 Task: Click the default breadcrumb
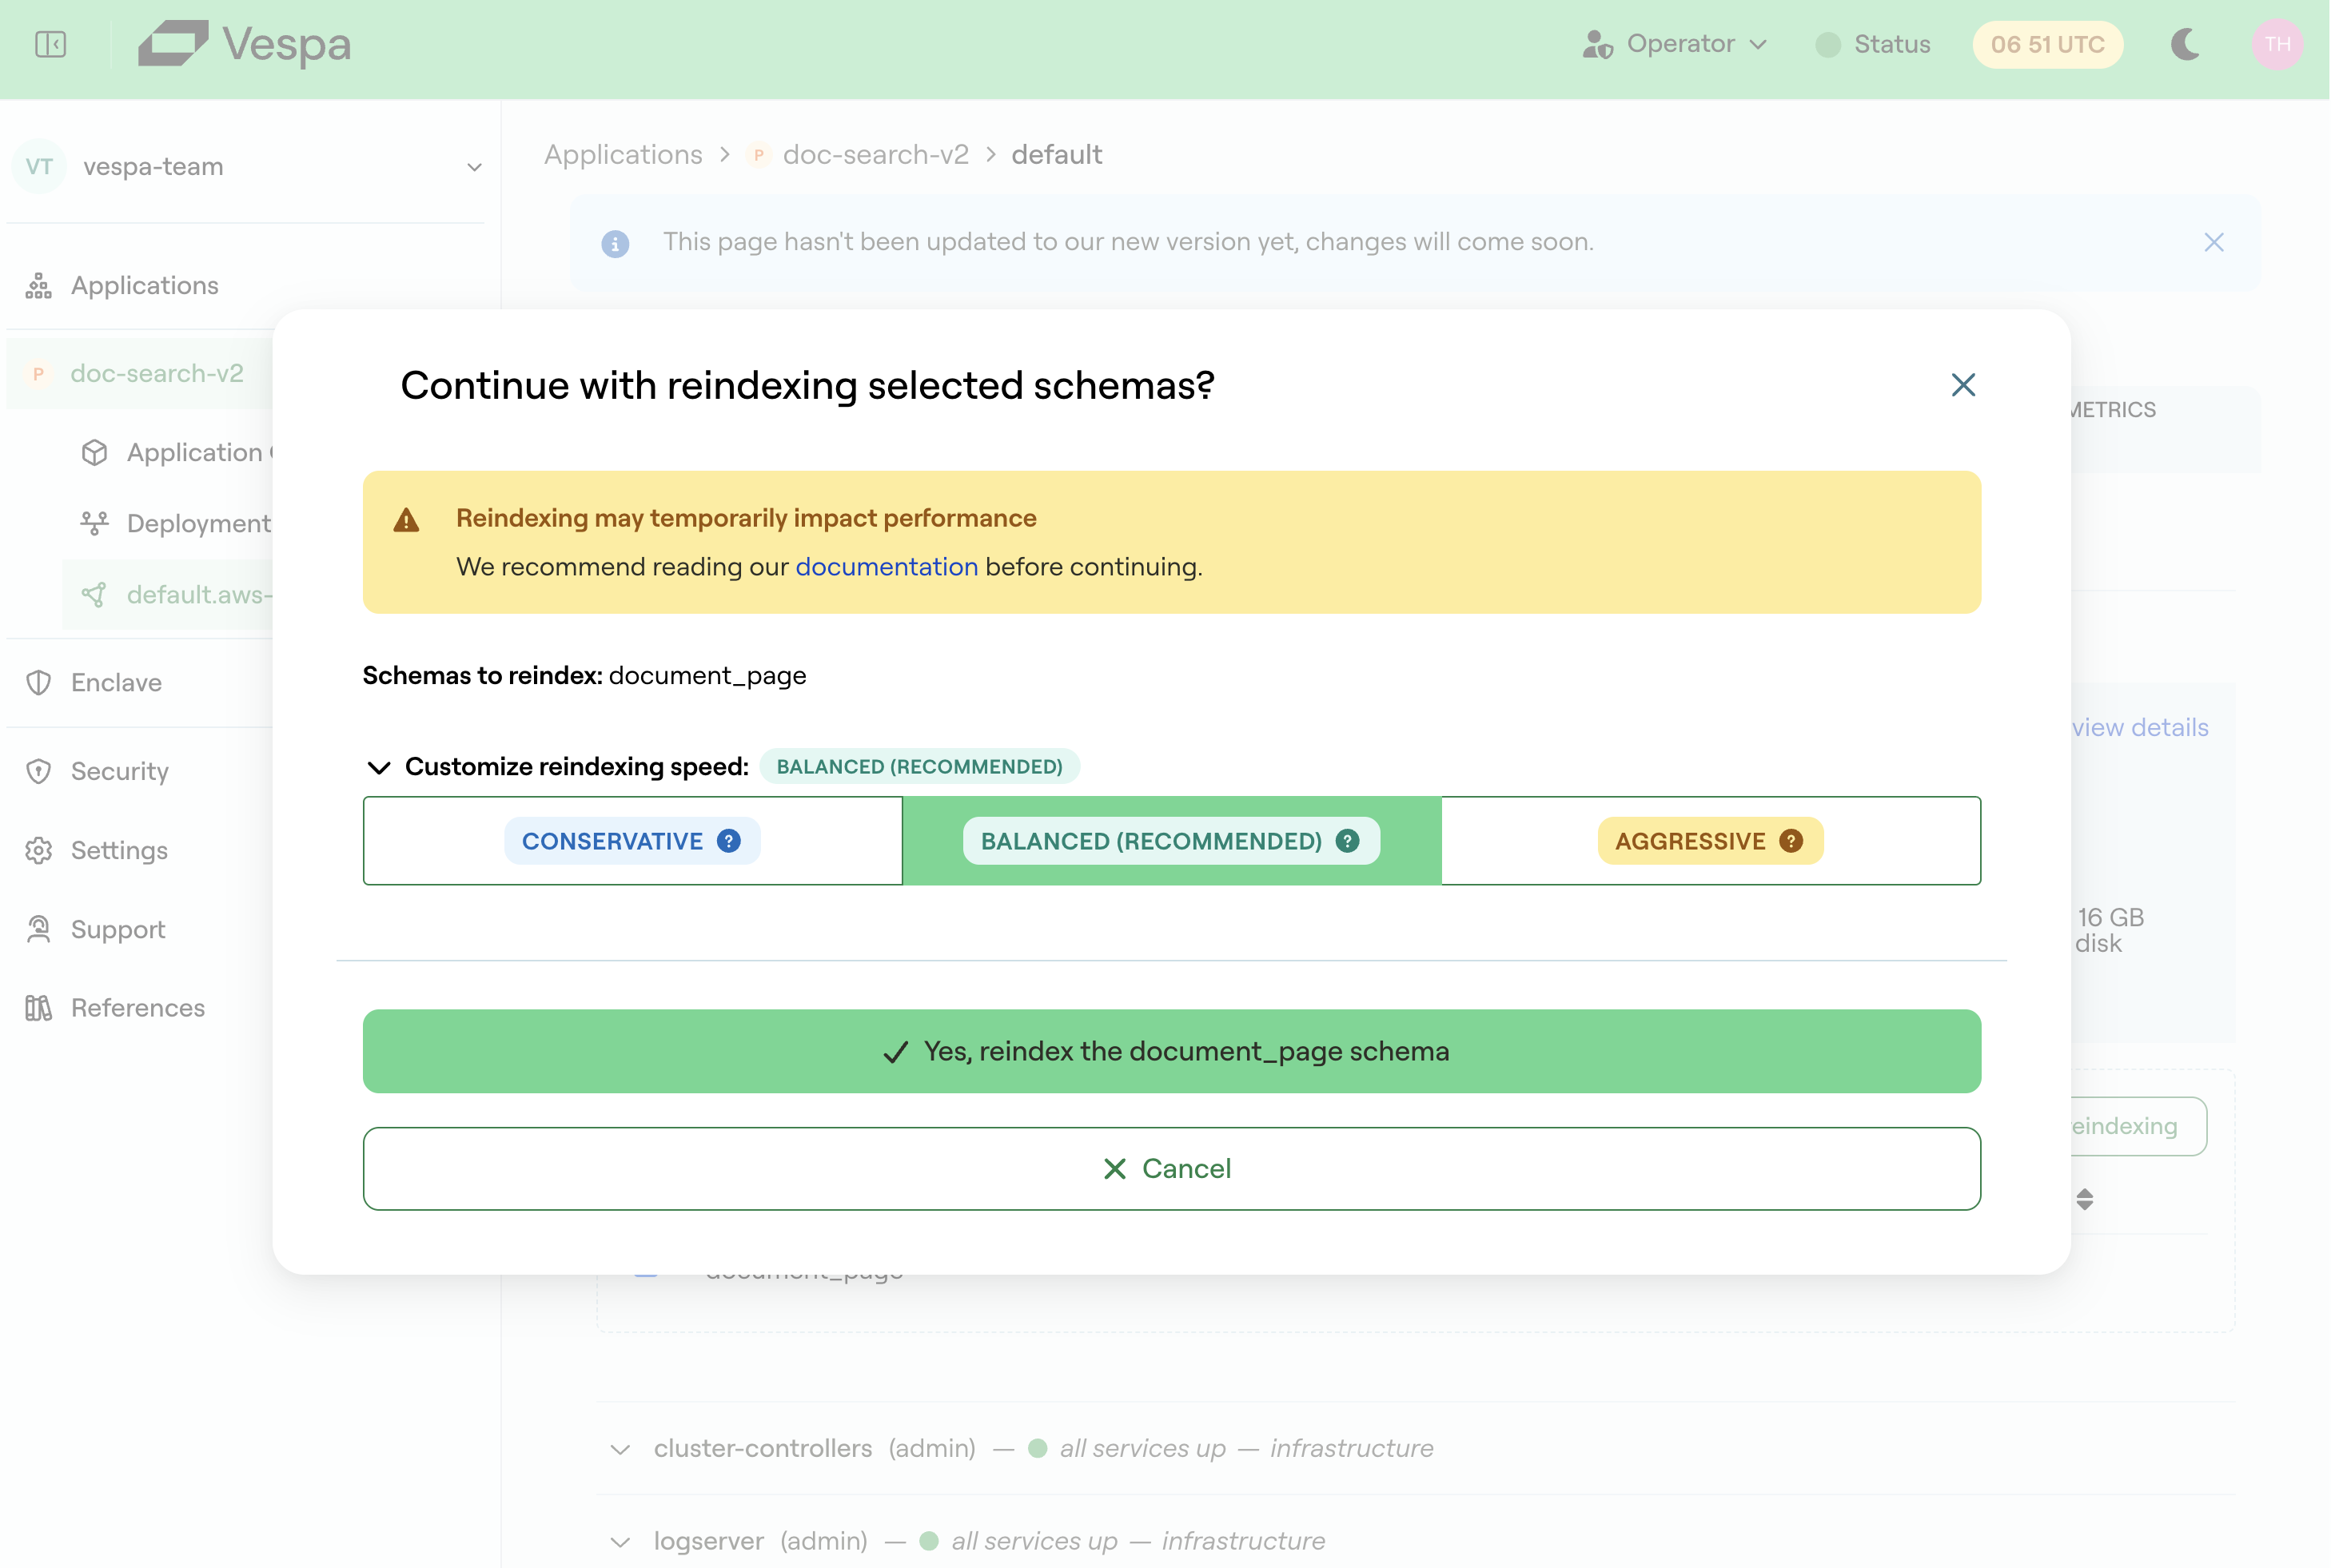[1056, 154]
